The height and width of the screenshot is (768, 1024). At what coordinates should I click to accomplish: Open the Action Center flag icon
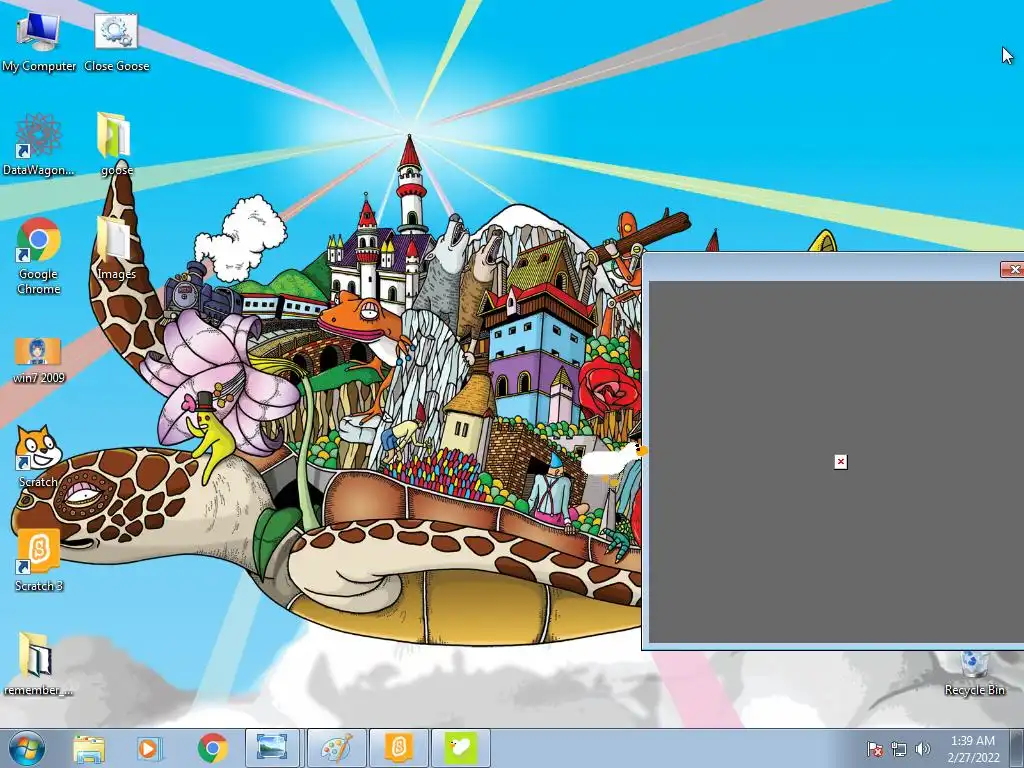point(874,749)
